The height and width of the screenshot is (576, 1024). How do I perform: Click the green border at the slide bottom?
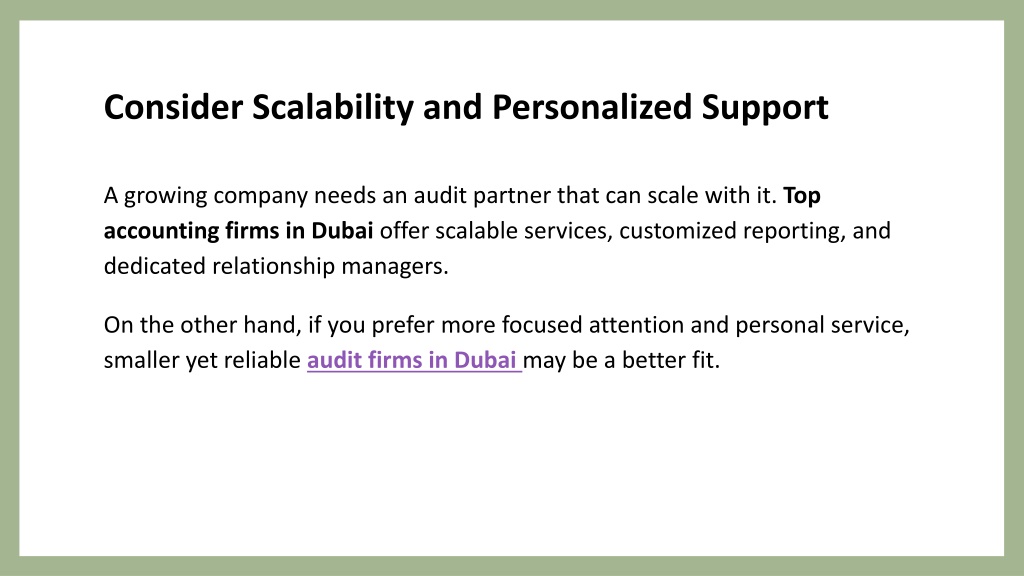pos(512,566)
